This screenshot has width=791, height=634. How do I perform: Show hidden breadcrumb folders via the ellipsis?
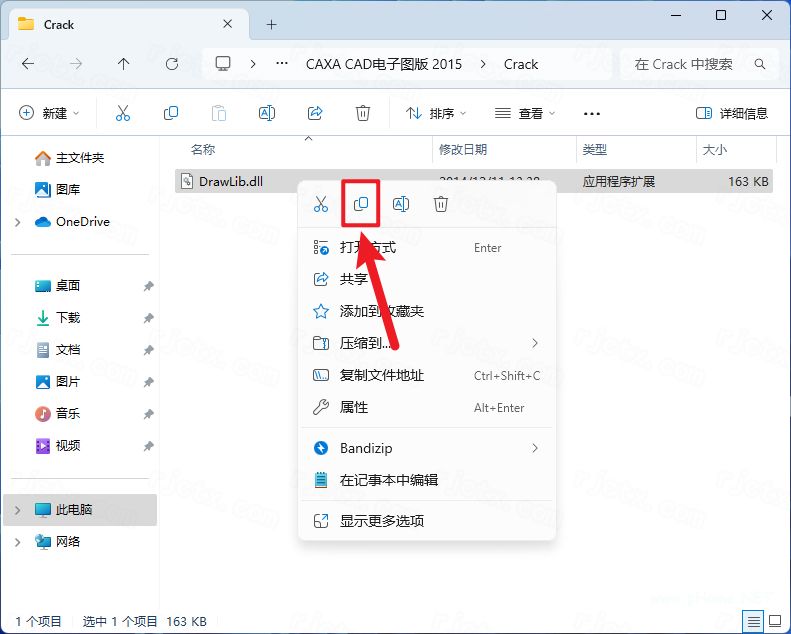pyautogui.click(x=282, y=64)
